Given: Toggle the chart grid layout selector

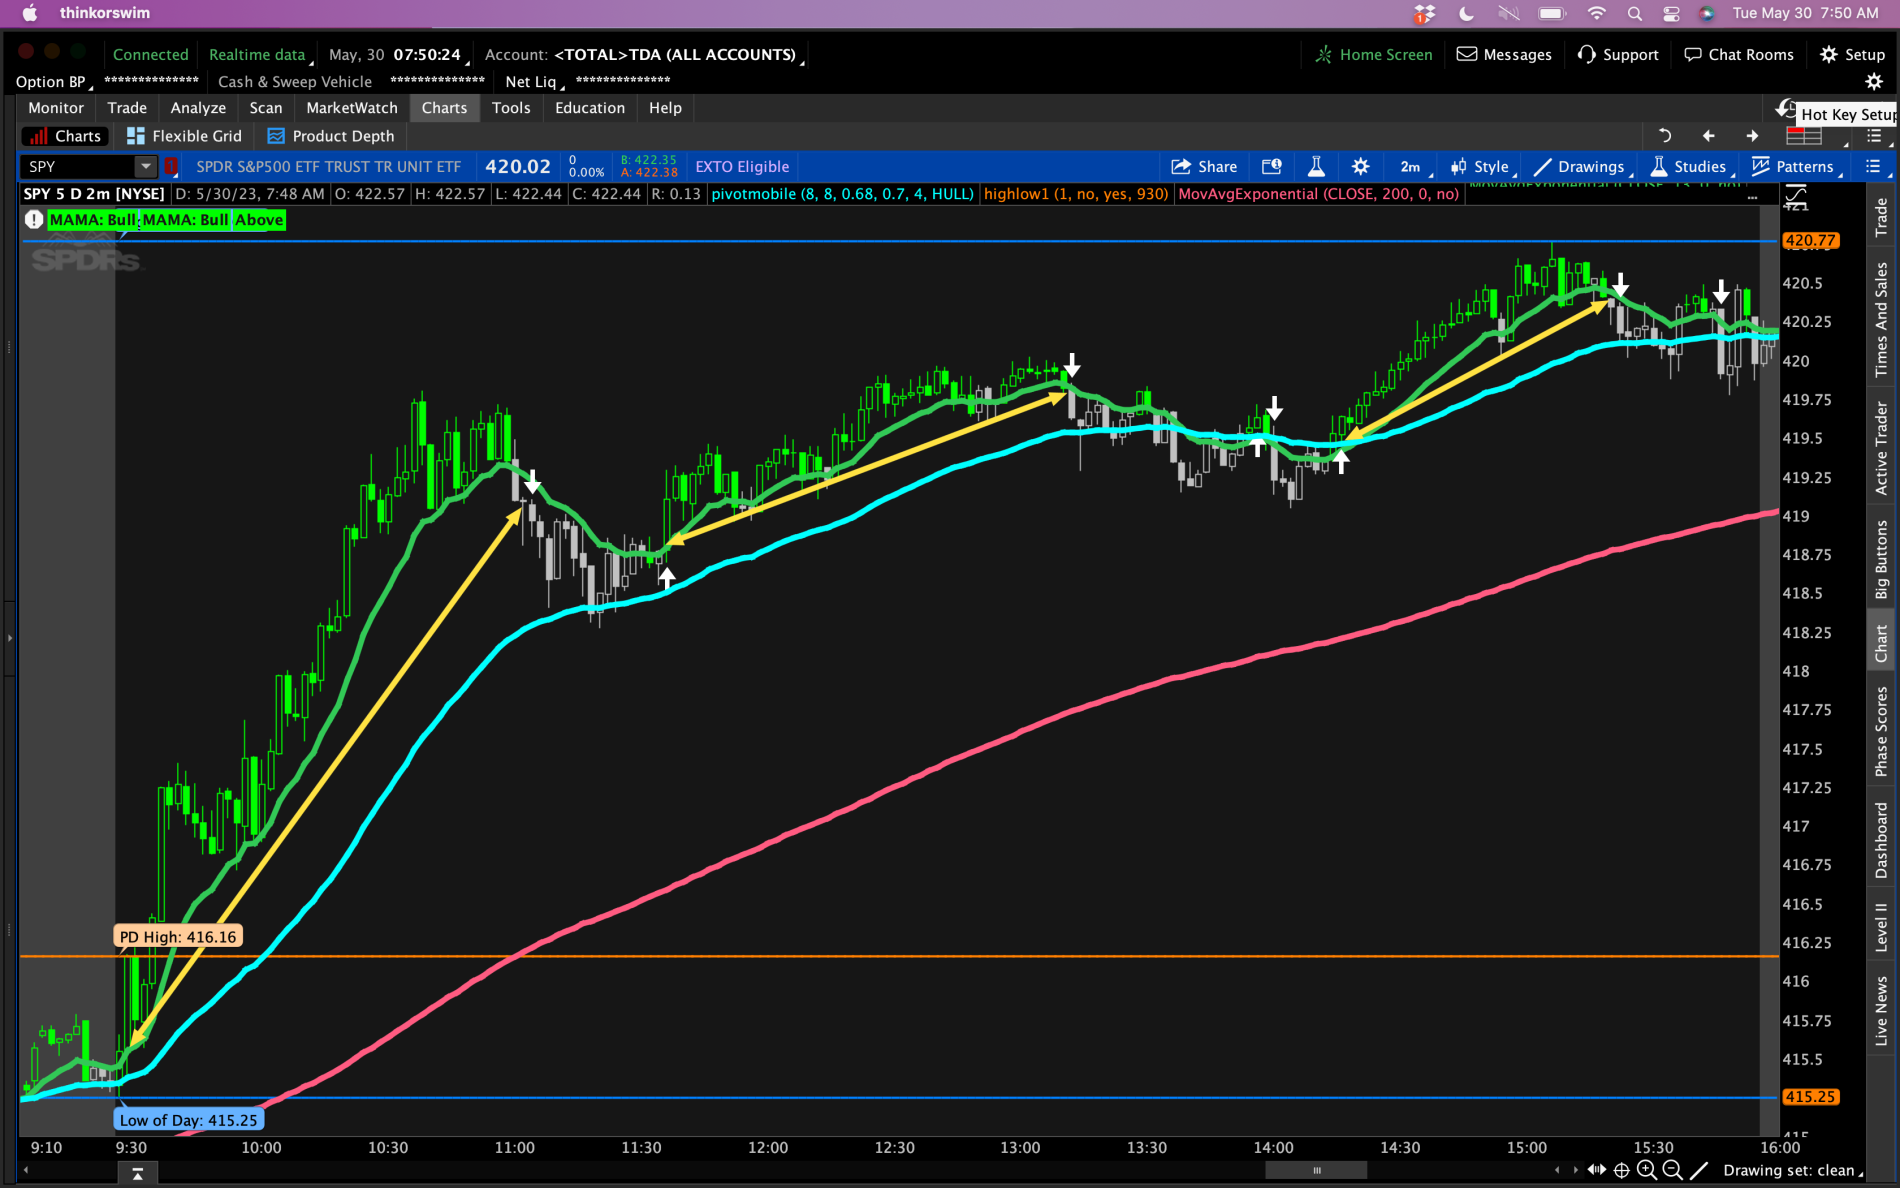Looking at the screenshot, I should [1804, 136].
